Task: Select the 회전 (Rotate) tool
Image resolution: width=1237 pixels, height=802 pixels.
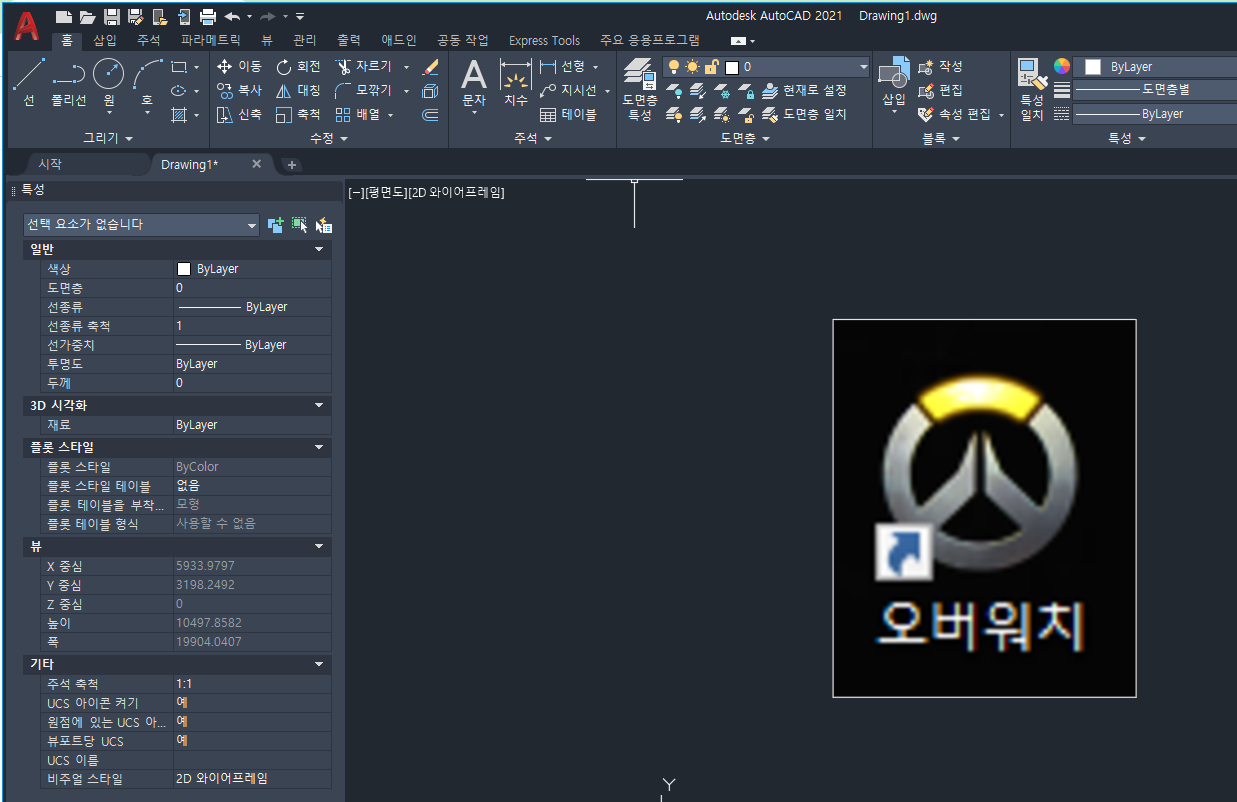Action: click(x=297, y=66)
